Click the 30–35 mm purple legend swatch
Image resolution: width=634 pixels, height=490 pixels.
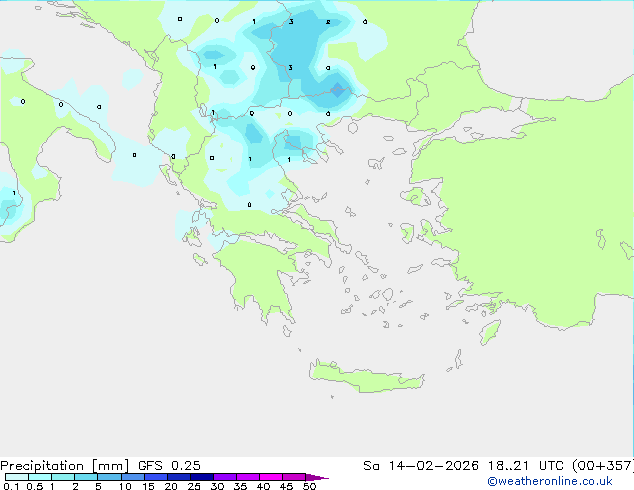(225, 477)
